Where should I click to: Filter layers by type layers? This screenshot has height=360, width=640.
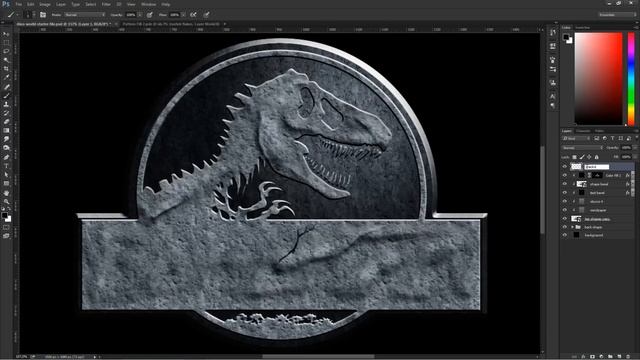[613, 139]
